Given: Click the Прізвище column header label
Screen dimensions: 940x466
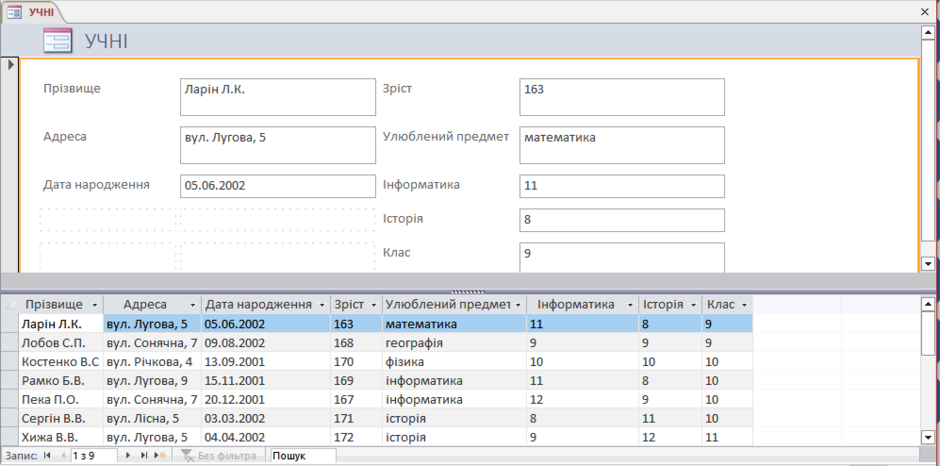Looking at the screenshot, I should pyautogui.click(x=54, y=305).
